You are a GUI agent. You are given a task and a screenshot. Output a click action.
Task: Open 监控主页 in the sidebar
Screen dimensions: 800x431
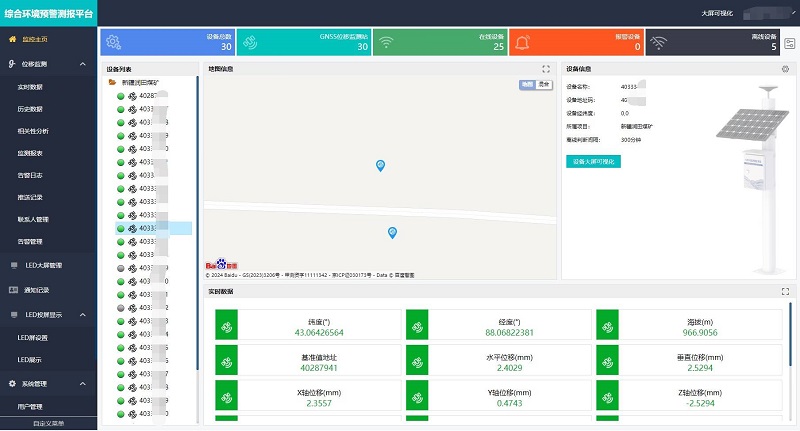(x=35, y=39)
